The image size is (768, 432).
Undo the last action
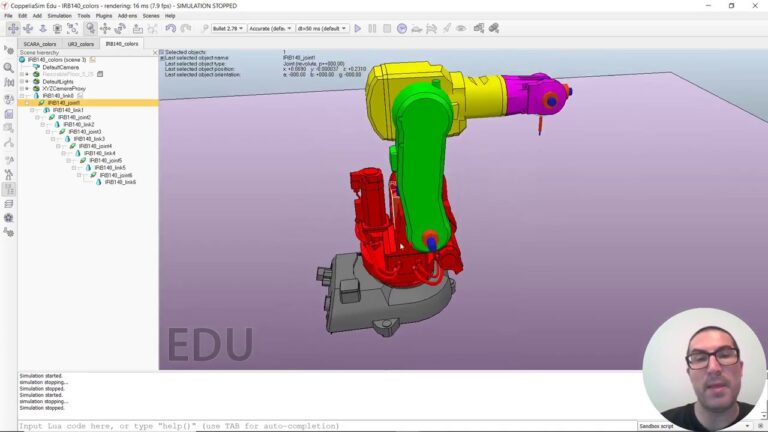click(170, 28)
